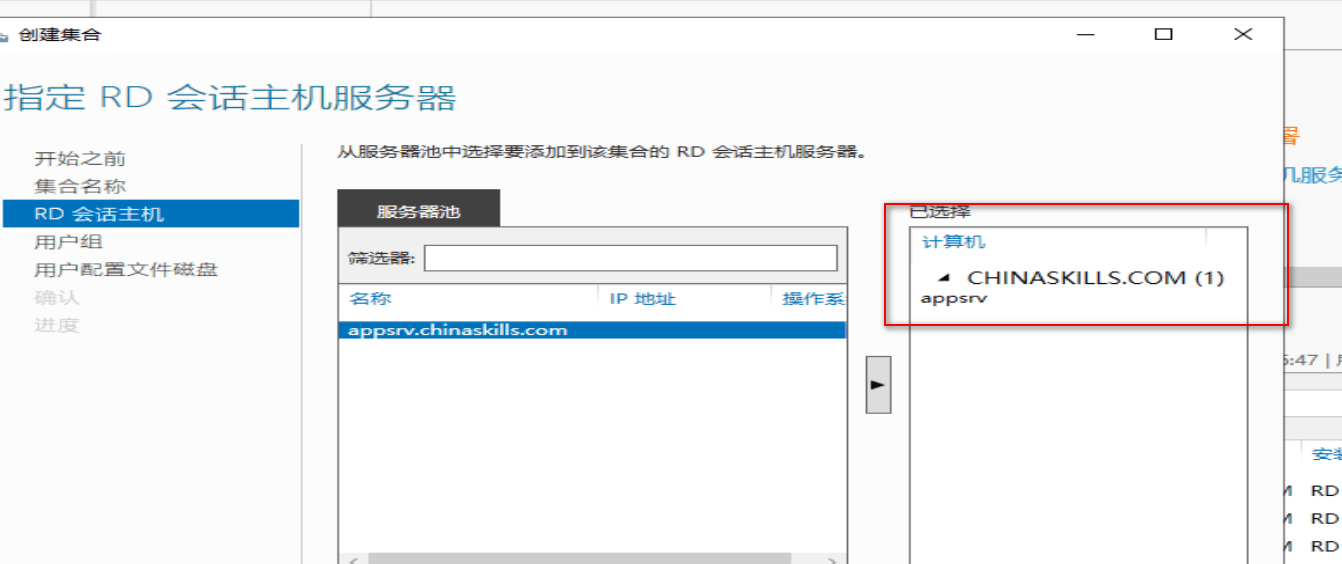Jump to the 用户组 wizard step
The image size is (1342, 564).
(x=68, y=242)
